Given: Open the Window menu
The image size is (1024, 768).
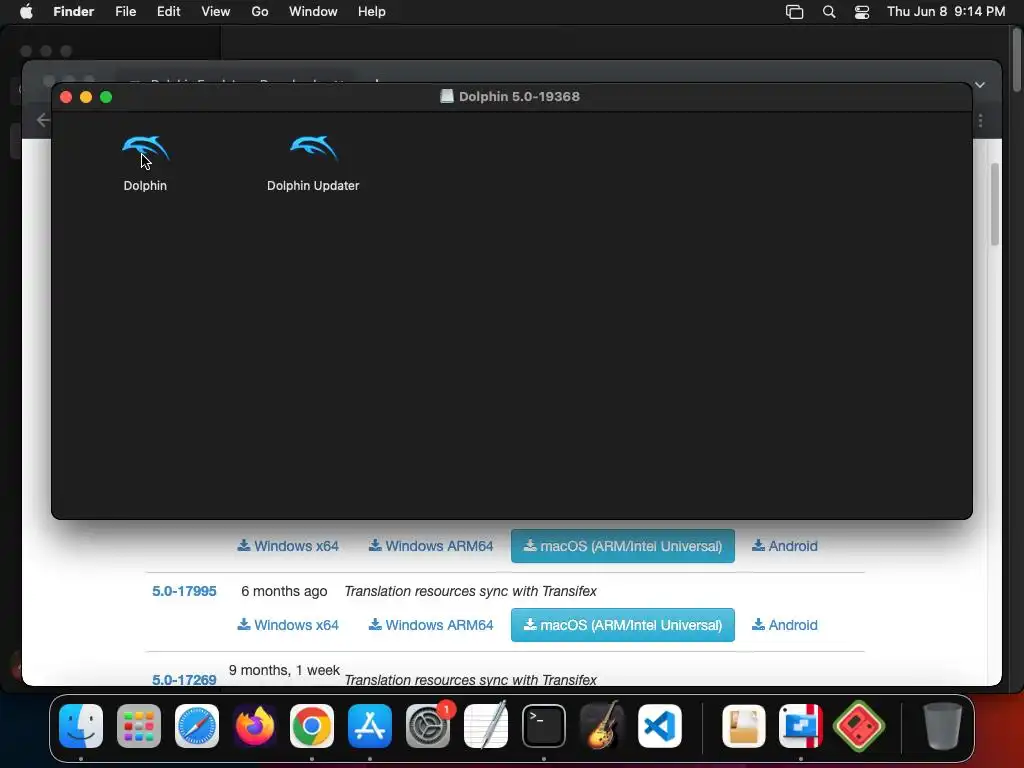Looking at the screenshot, I should pyautogui.click(x=313, y=12).
